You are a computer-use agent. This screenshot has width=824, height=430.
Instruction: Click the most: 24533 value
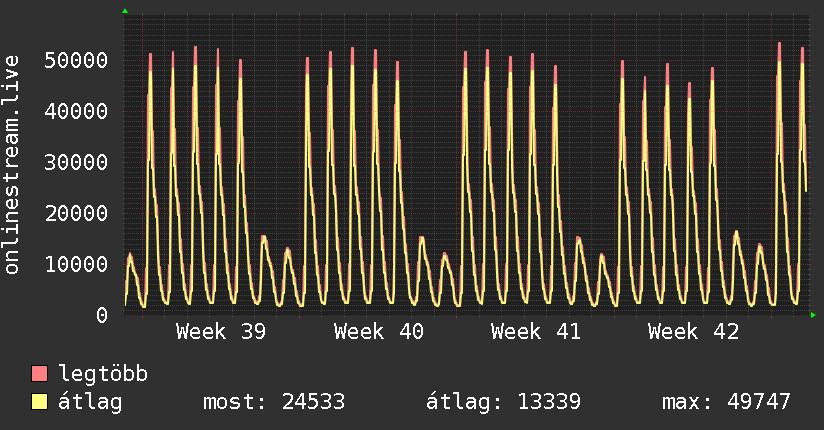274,402
